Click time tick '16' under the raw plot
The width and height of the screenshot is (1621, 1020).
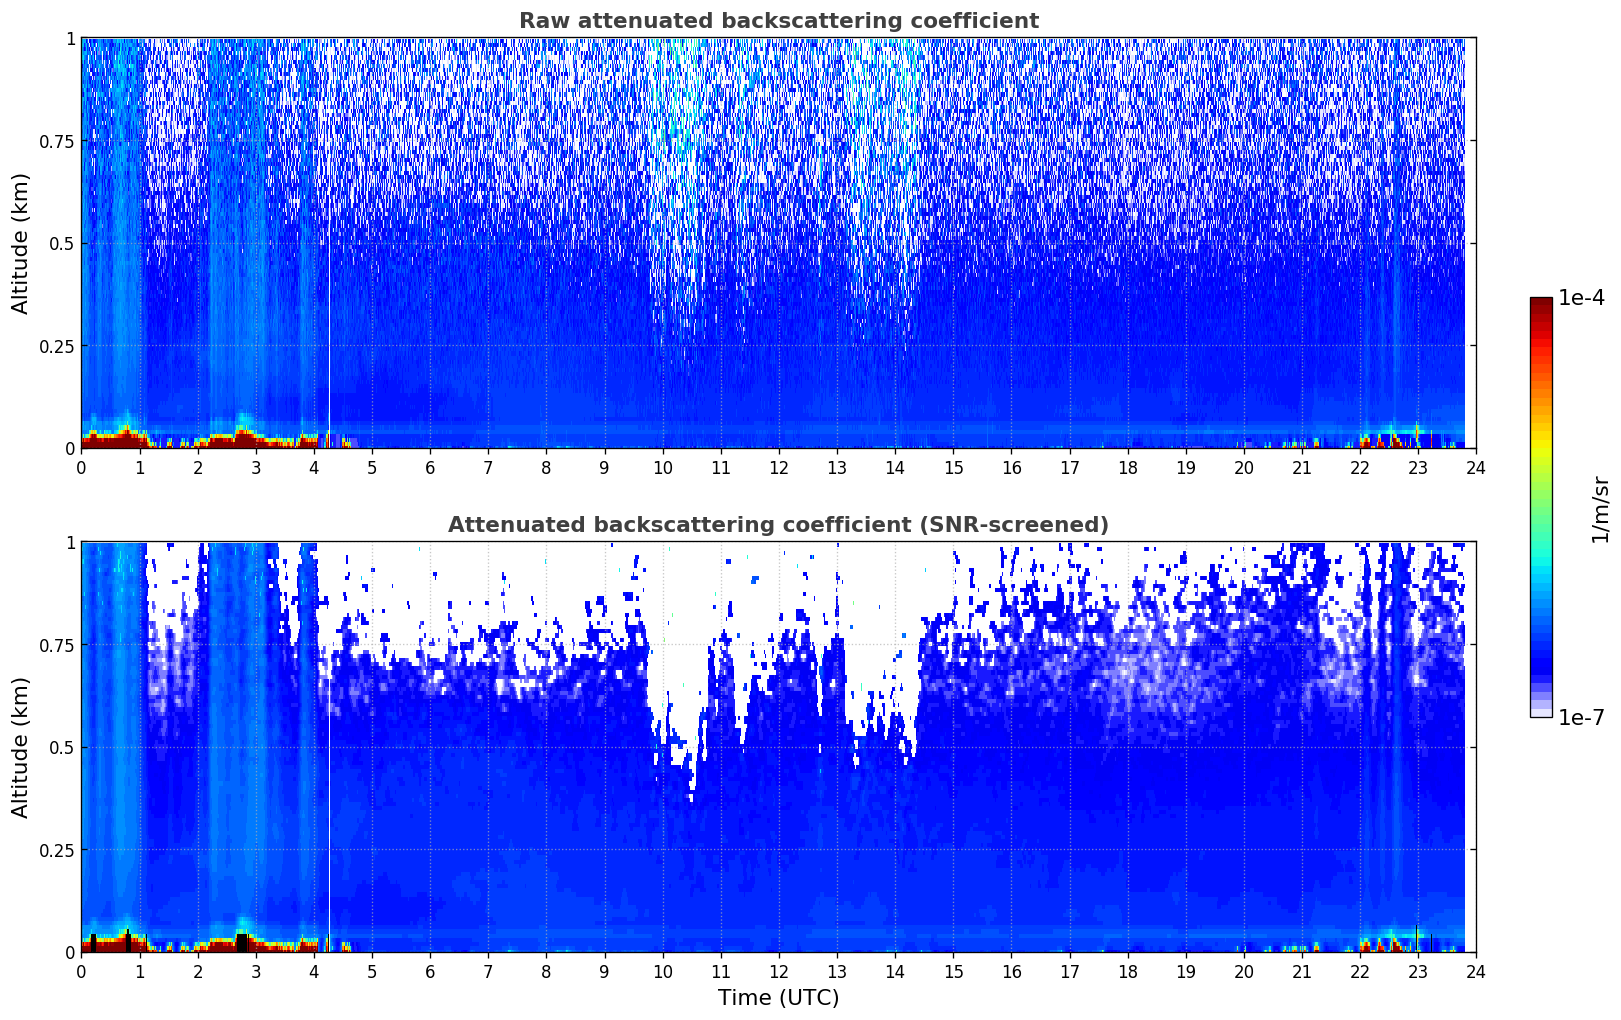[x=1011, y=467]
